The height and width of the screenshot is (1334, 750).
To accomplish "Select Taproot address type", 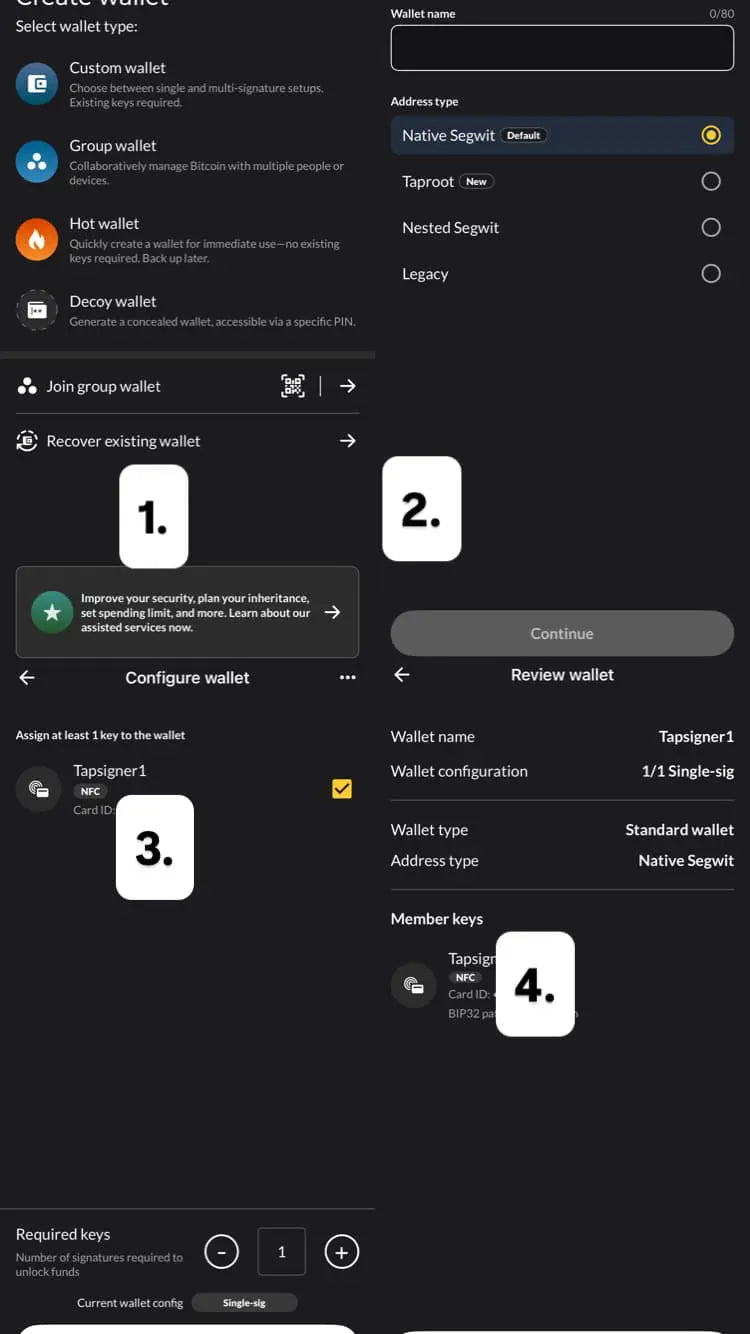I will (x=562, y=181).
